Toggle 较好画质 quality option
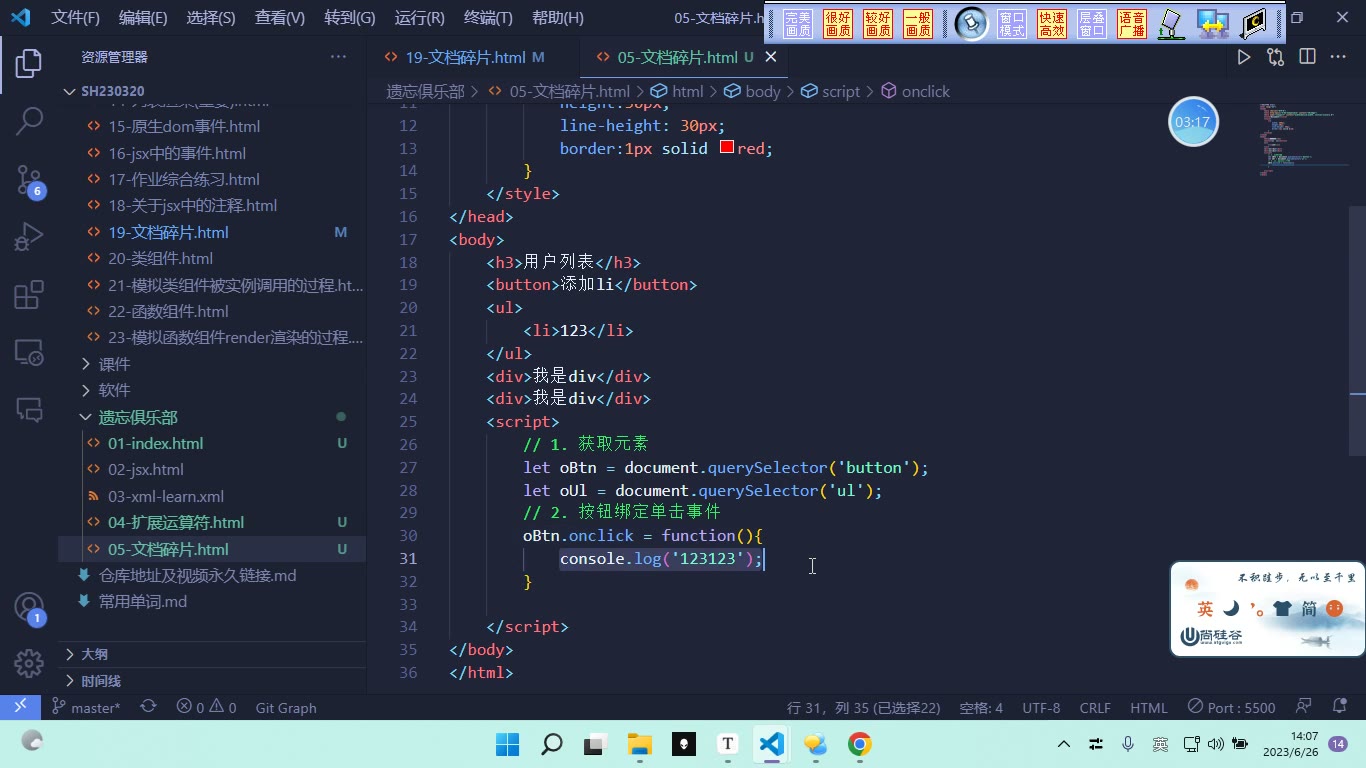Screen dimensions: 1366x768 [878, 24]
